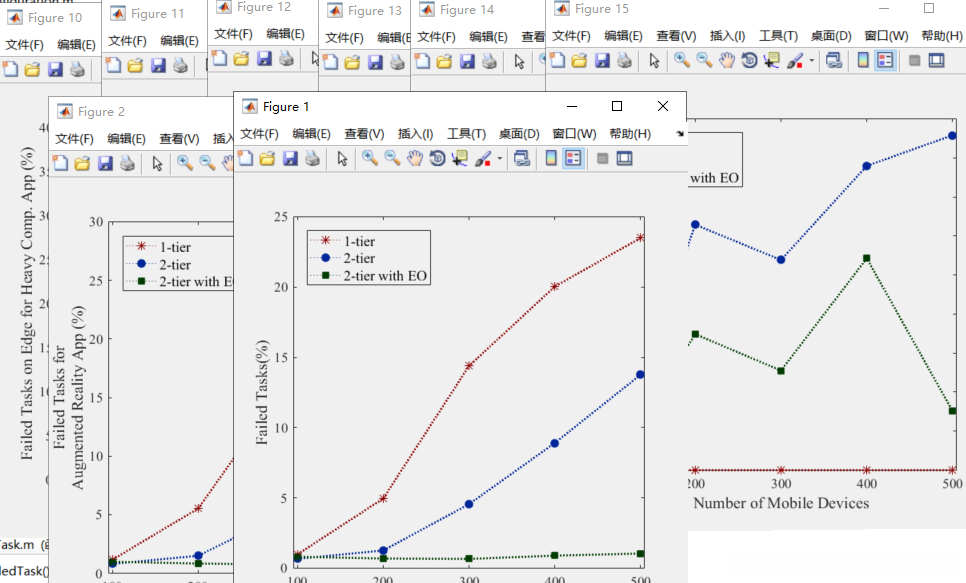Activate the Pan hand tool in Figure 1
The width and height of the screenshot is (966, 583).
click(415, 158)
